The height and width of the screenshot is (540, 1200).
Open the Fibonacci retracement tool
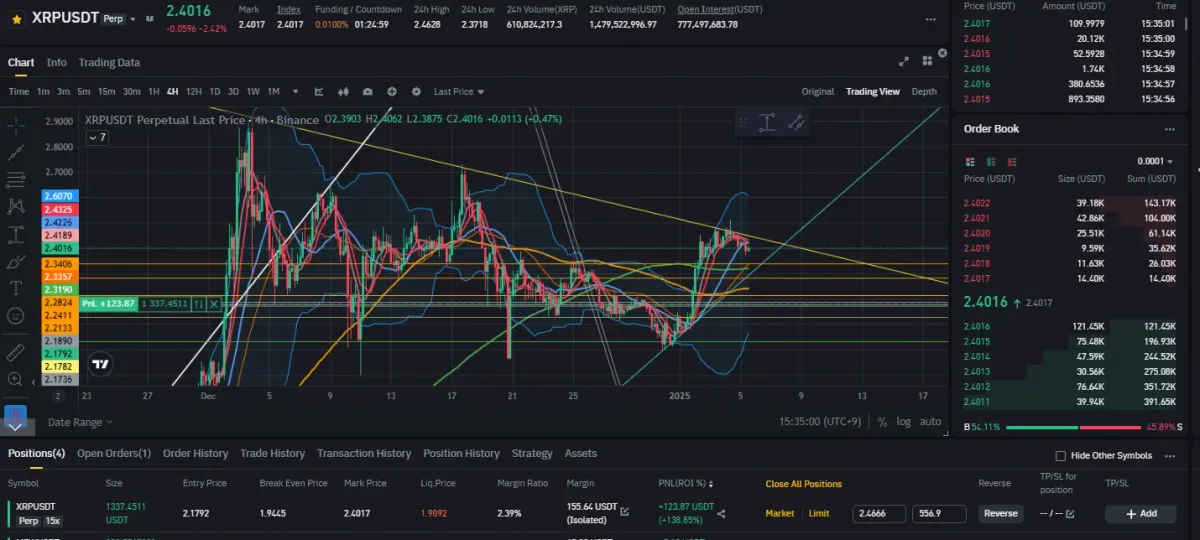[x=16, y=180]
